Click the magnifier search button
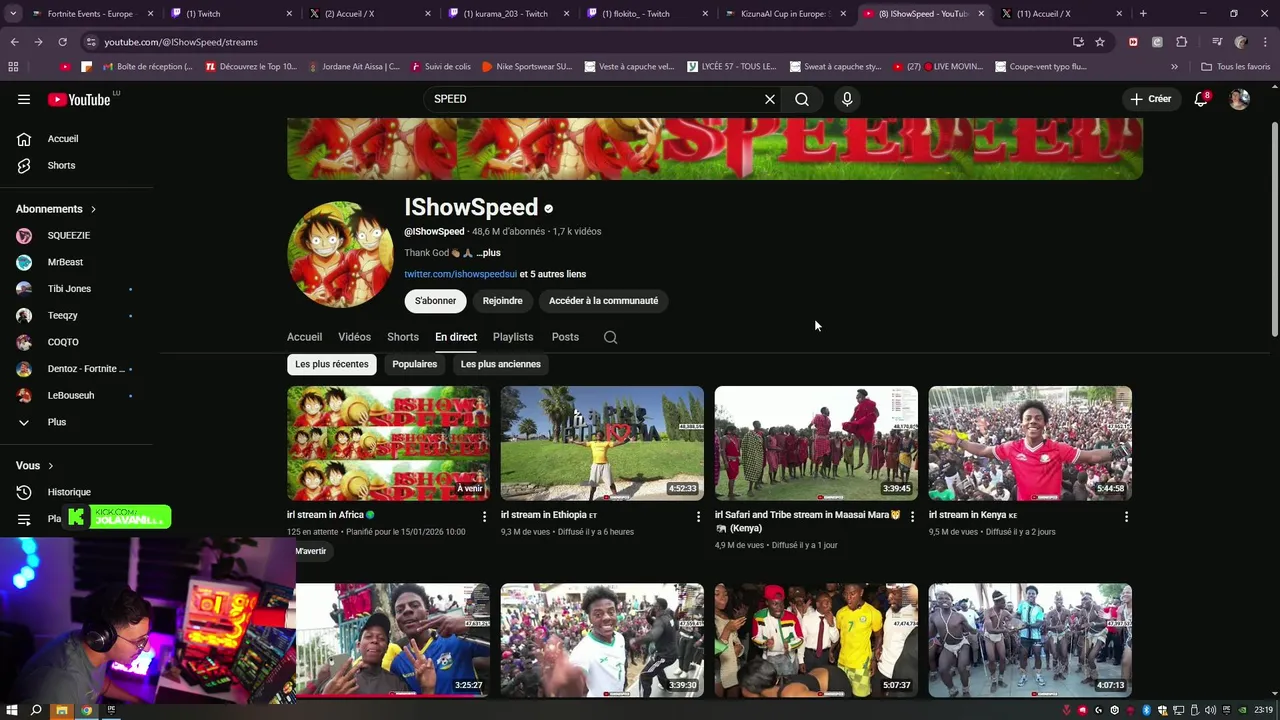1280x720 pixels. coord(802,99)
